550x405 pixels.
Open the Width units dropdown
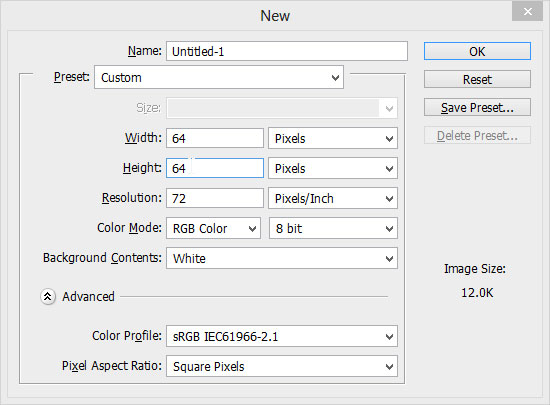(x=333, y=138)
